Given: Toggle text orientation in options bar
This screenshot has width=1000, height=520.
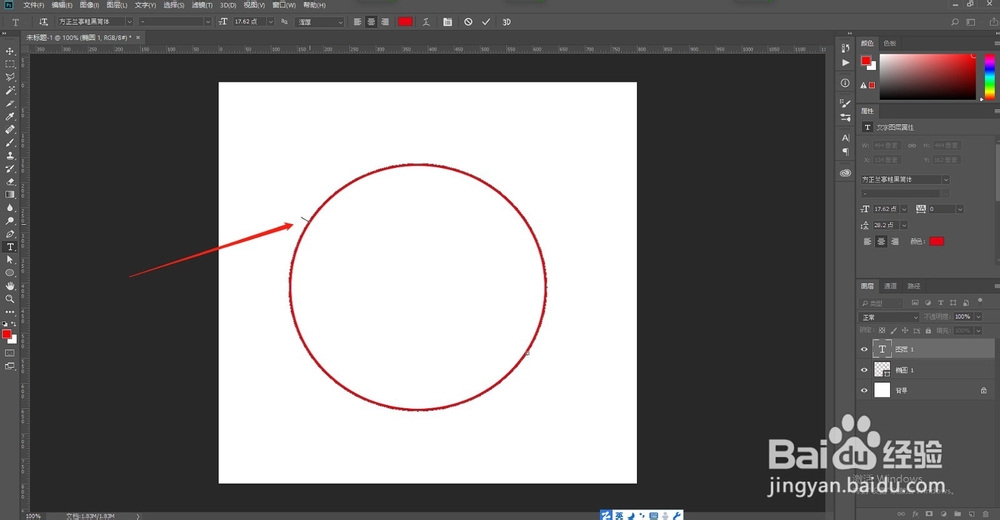Looking at the screenshot, I should [x=43, y=22].
